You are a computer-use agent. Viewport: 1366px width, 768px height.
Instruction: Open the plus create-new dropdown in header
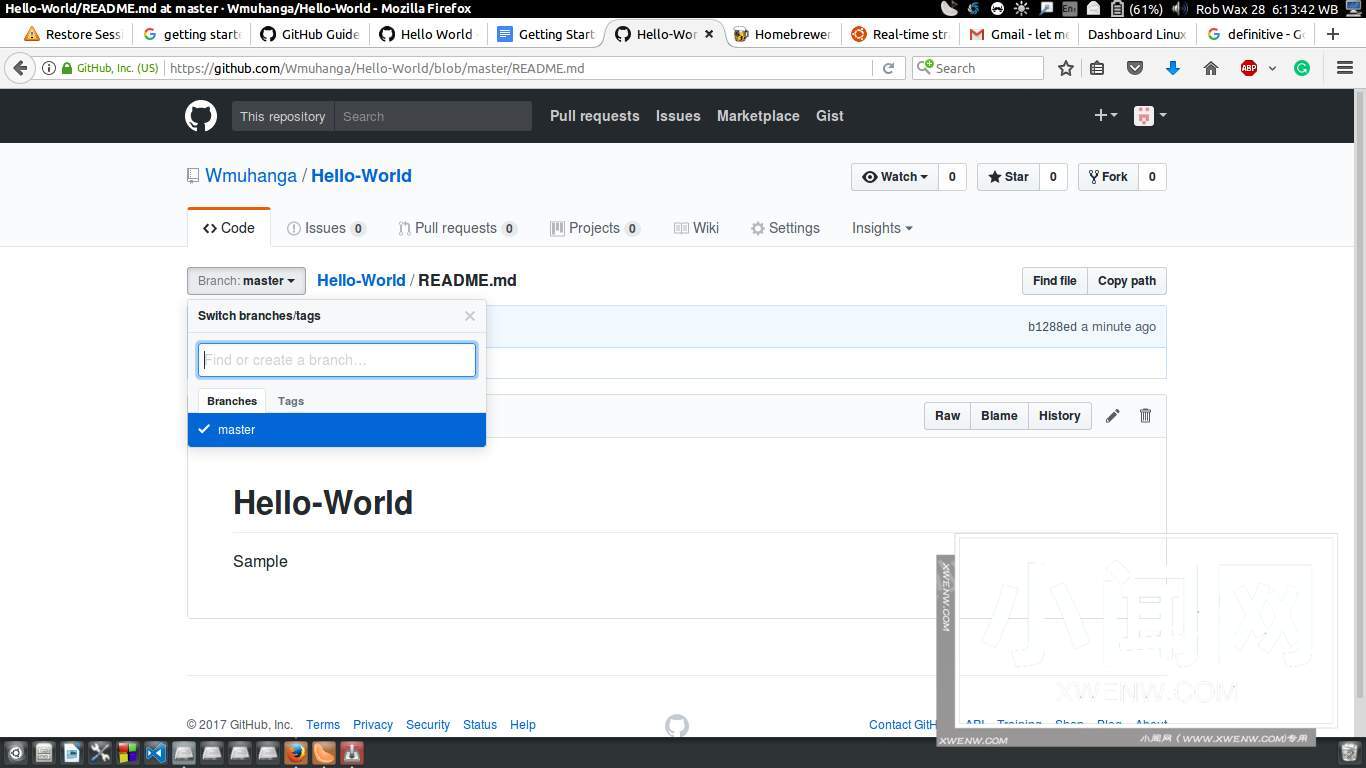point(1105,116)
